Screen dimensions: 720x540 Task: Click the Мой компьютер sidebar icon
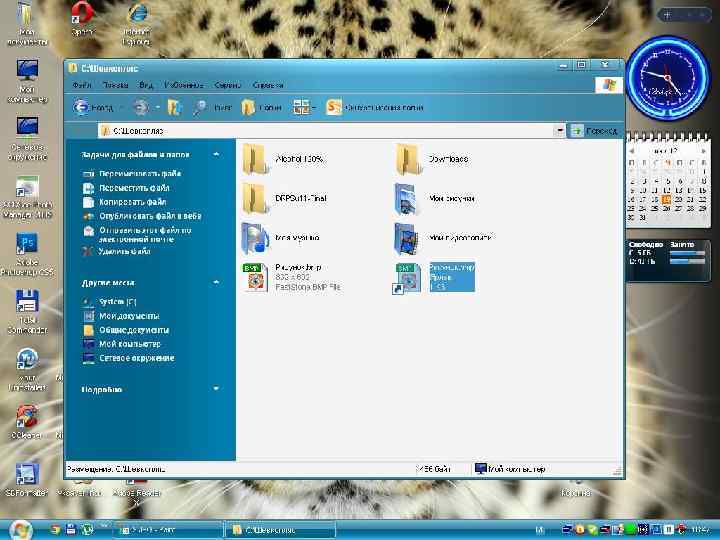(x=88, y=344)
